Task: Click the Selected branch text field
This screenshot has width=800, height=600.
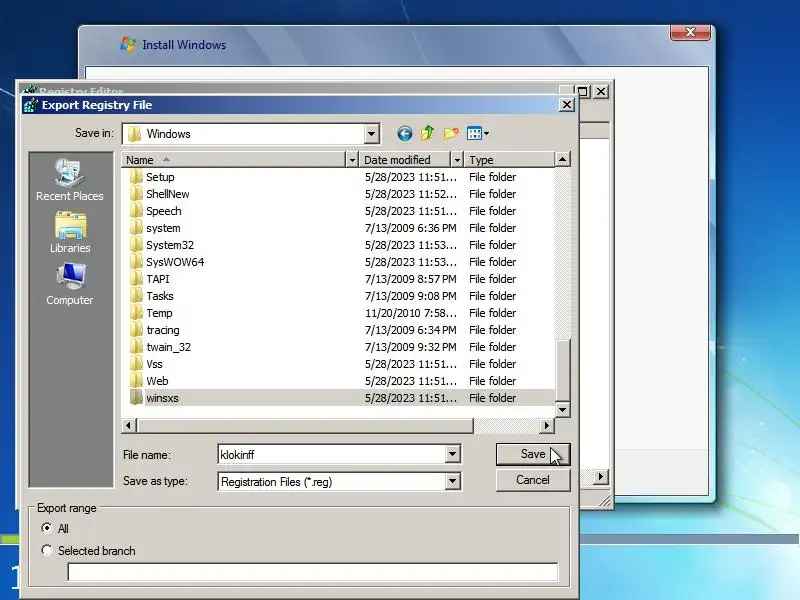Action: [x=313, y=572]
